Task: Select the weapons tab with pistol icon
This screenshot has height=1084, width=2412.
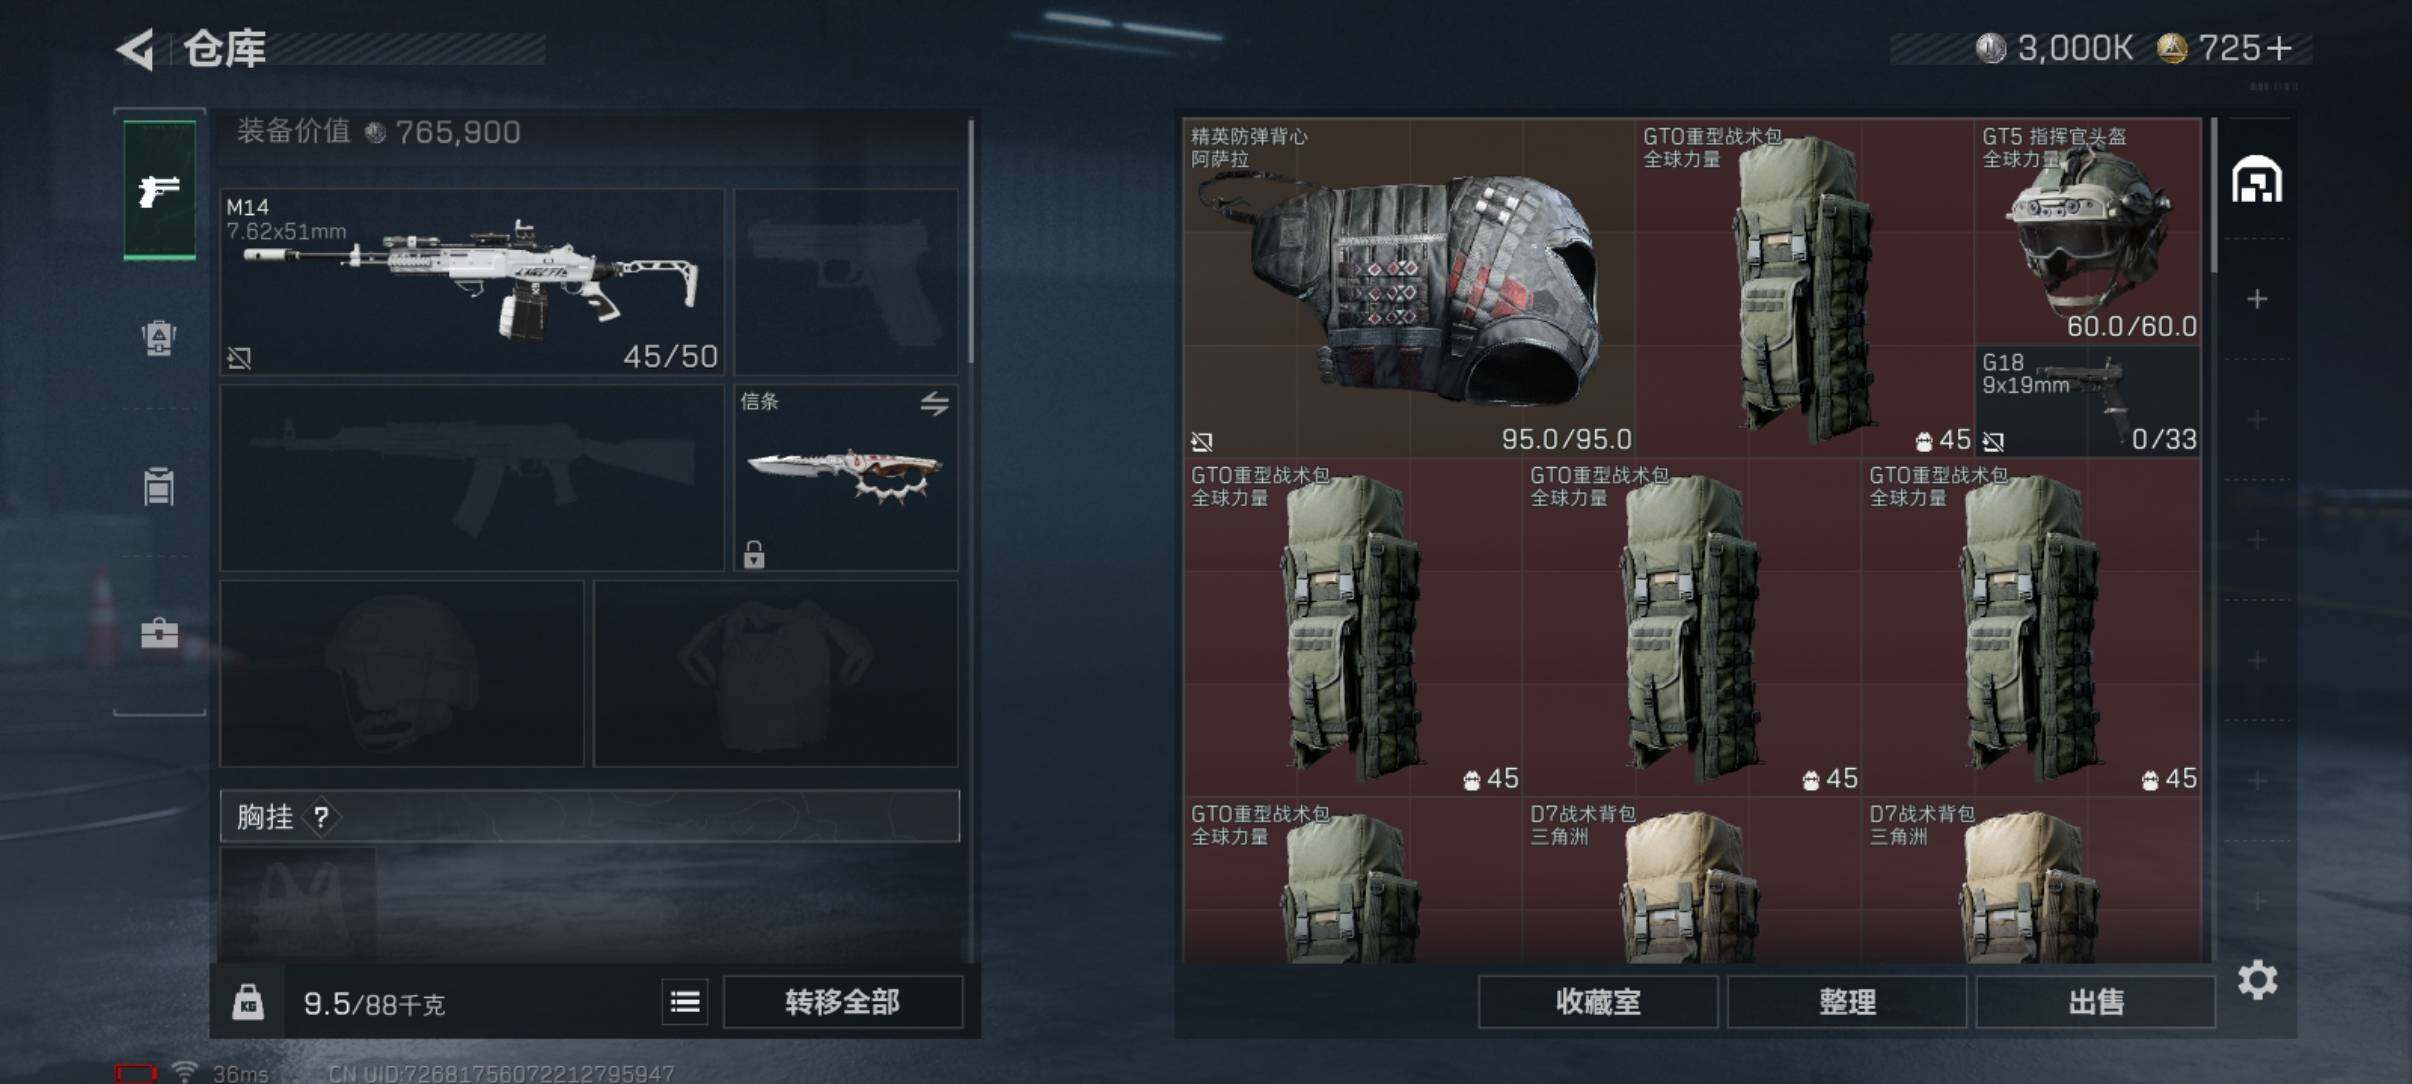Action: coord(159,189)
